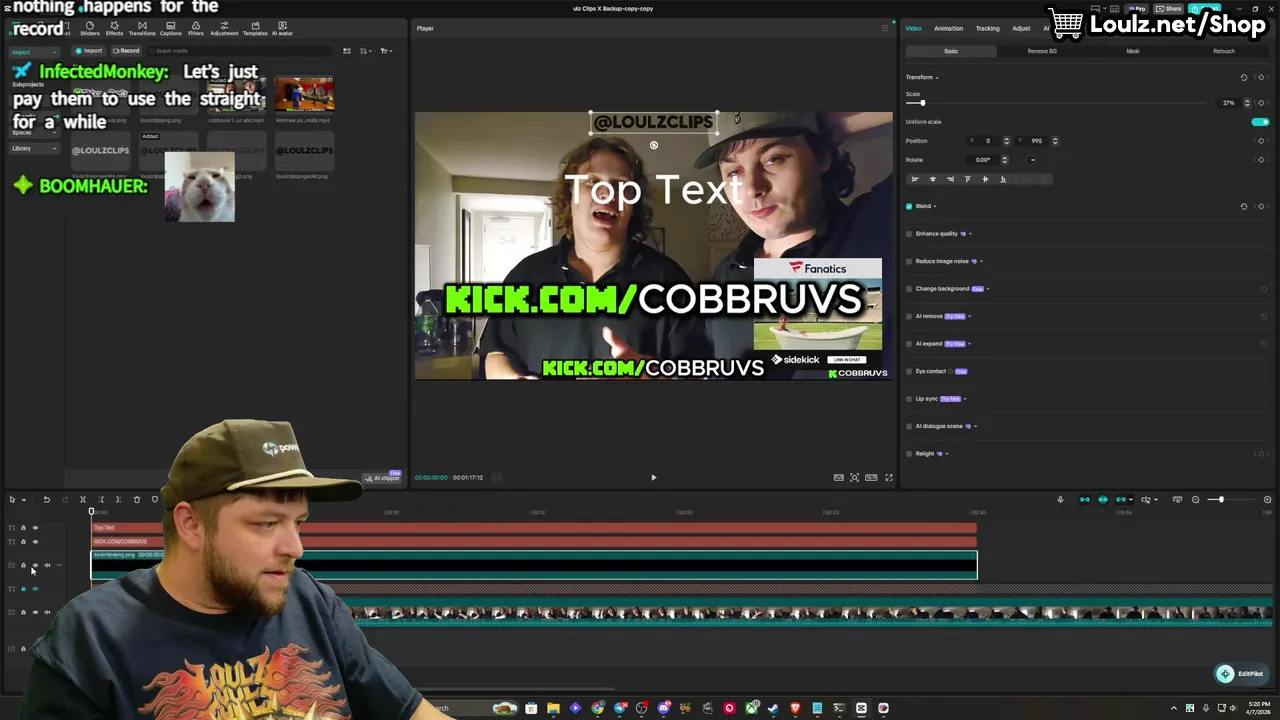Select the Mask sub-tab
The image size is (1280, 720).
coord(1133,51)
